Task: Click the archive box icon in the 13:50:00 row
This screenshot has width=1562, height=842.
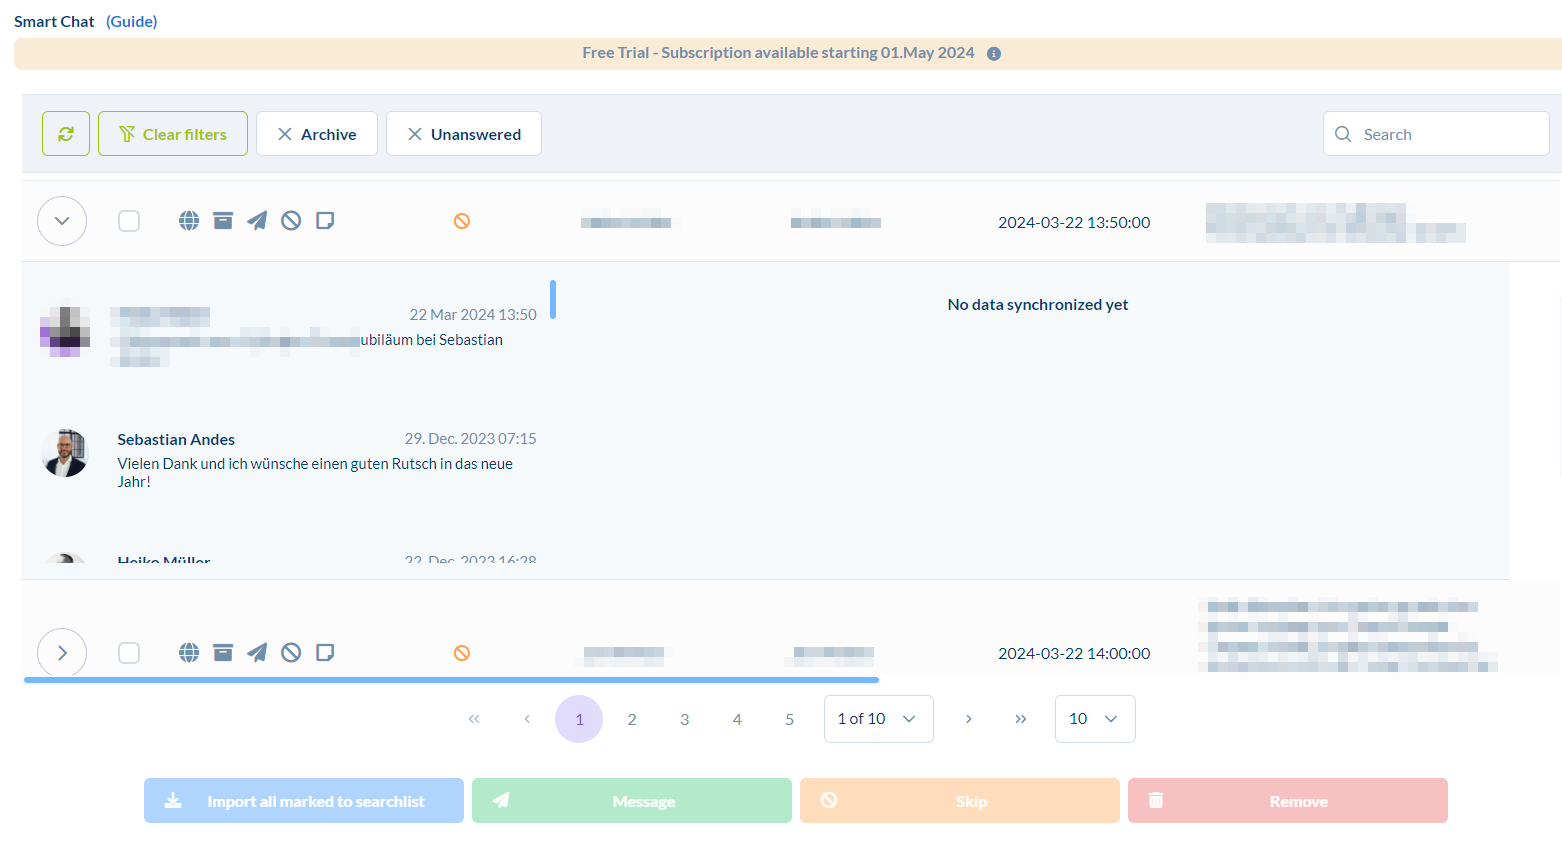Action: click(x=223, y=221)
